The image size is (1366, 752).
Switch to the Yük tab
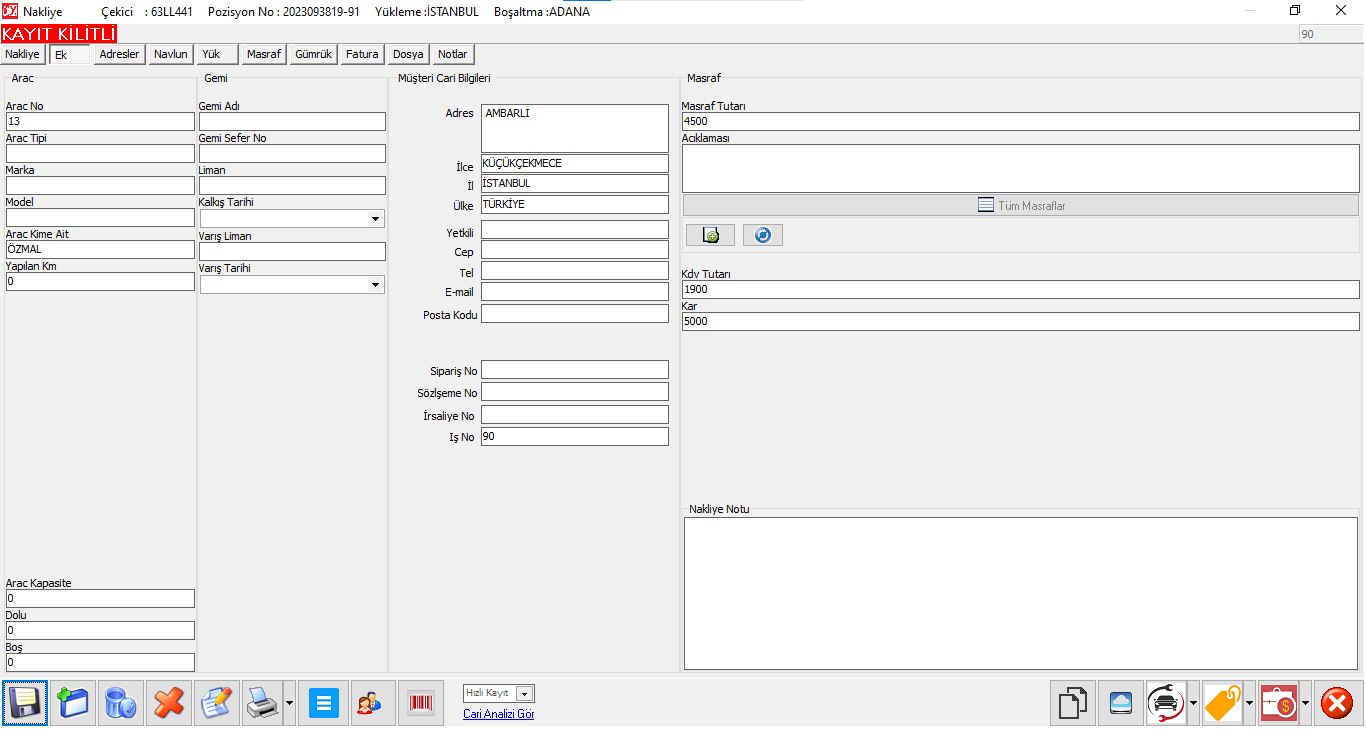(217, 54)
